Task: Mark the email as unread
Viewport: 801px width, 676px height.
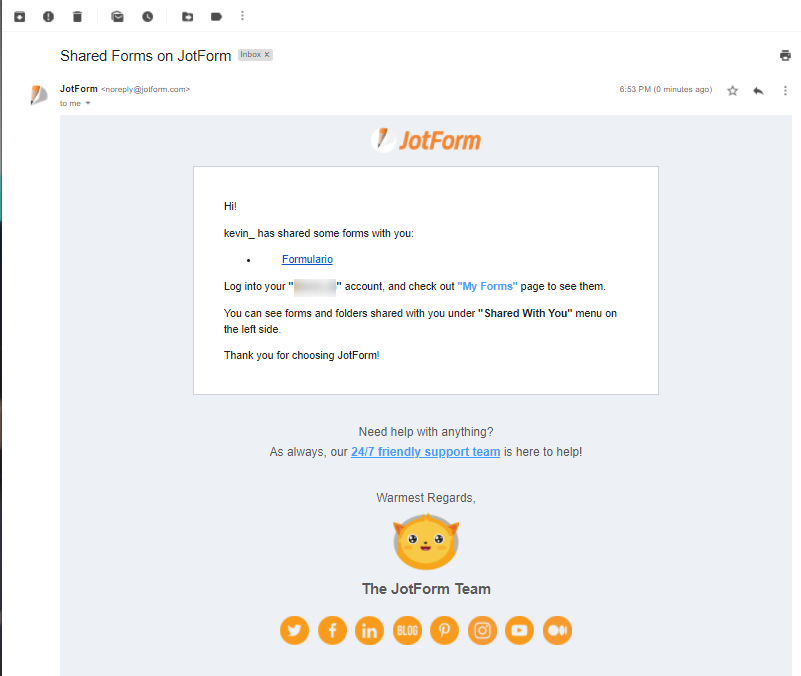Action: (x=118, y=16)
